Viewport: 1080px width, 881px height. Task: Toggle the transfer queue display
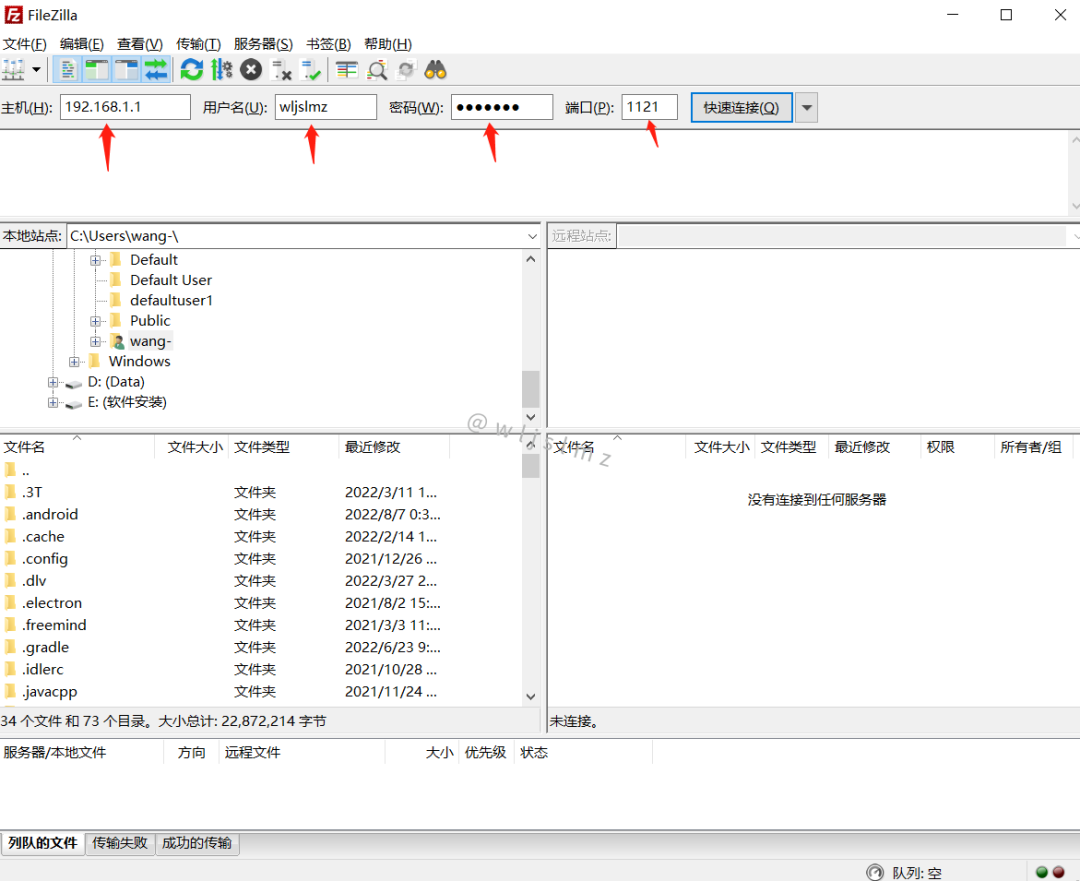(156, 70)
